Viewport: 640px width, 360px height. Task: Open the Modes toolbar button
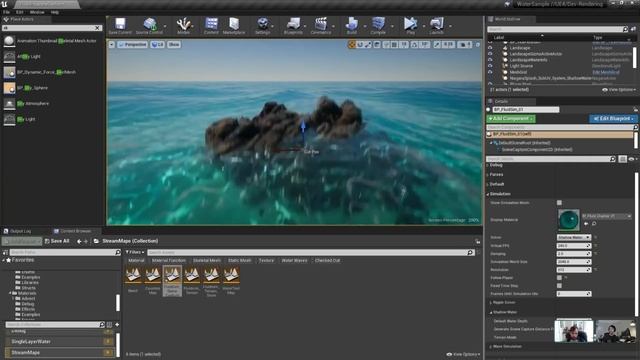click(x=183, y=26)
